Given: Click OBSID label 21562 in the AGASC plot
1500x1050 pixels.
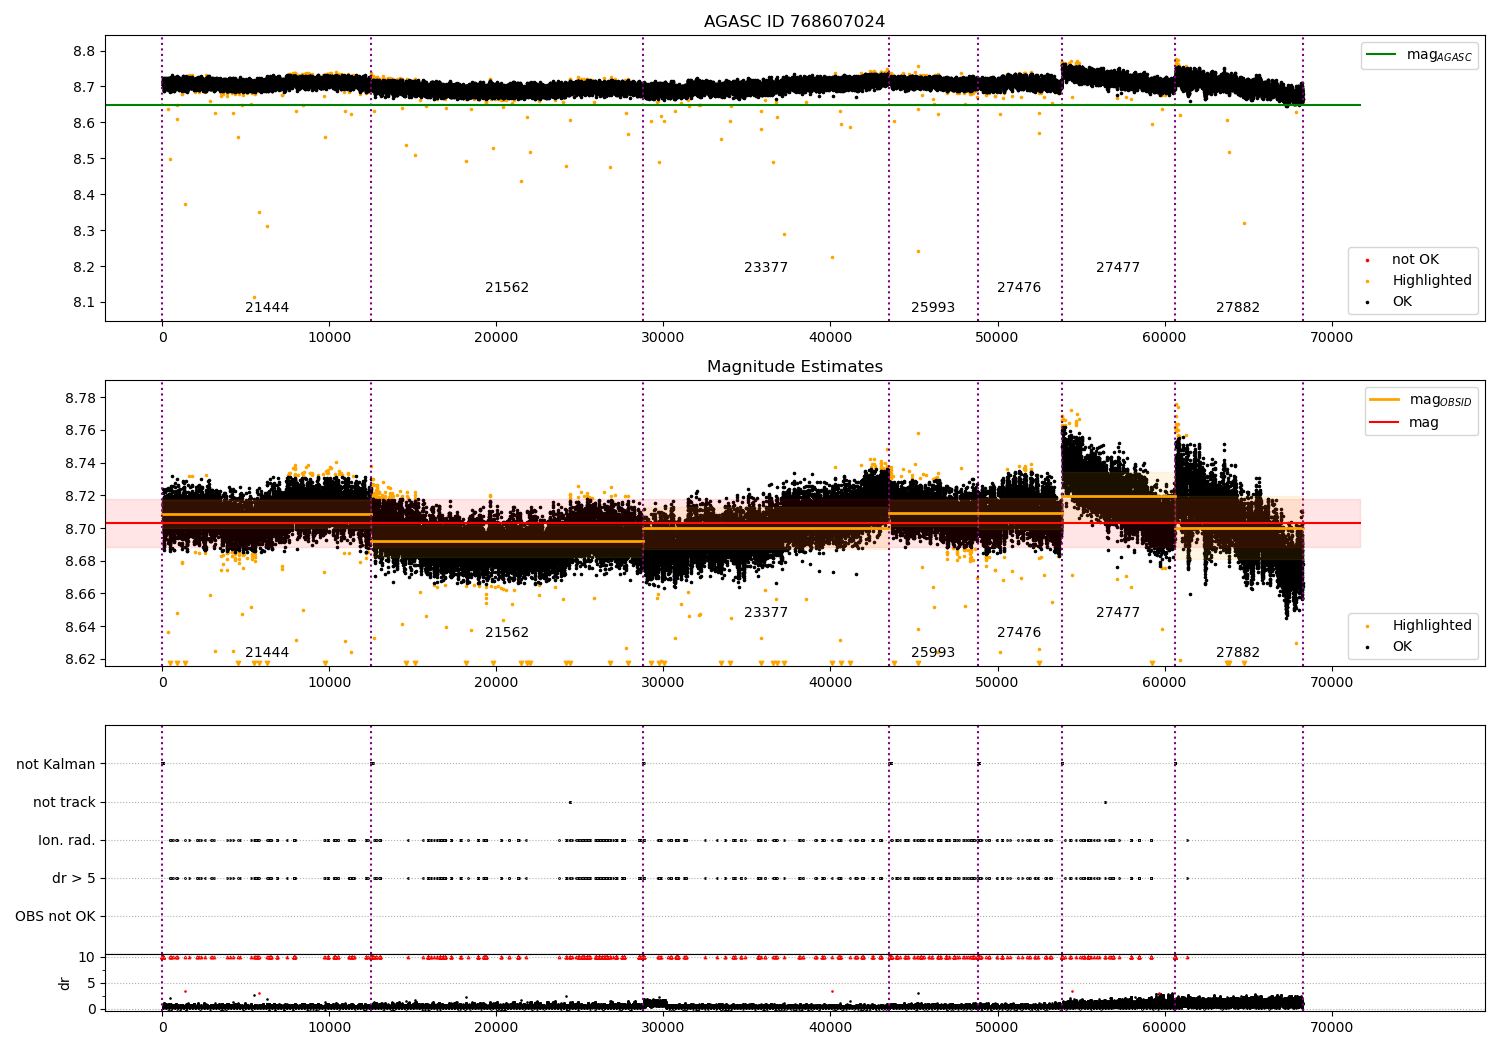Looking at the screenshot, I should pos(507,288).
